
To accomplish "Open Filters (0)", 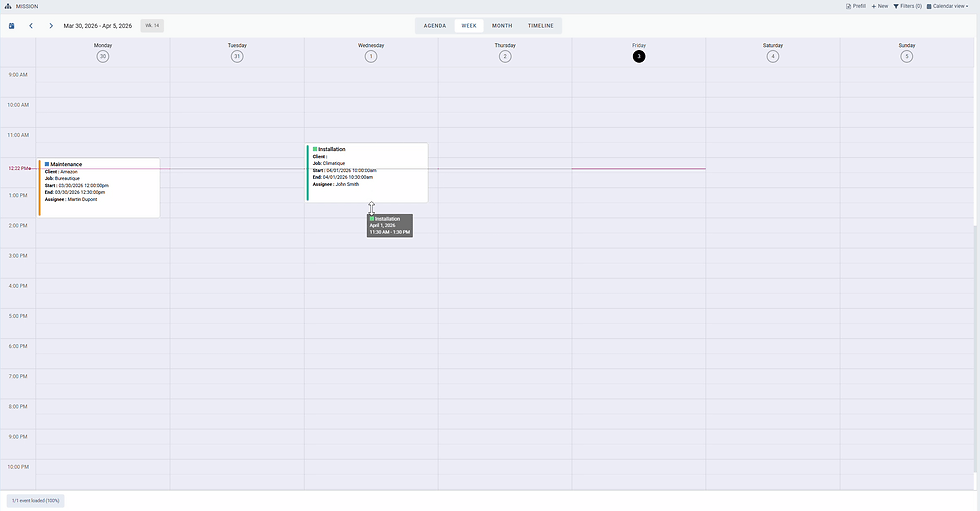I will click(908, 6).
